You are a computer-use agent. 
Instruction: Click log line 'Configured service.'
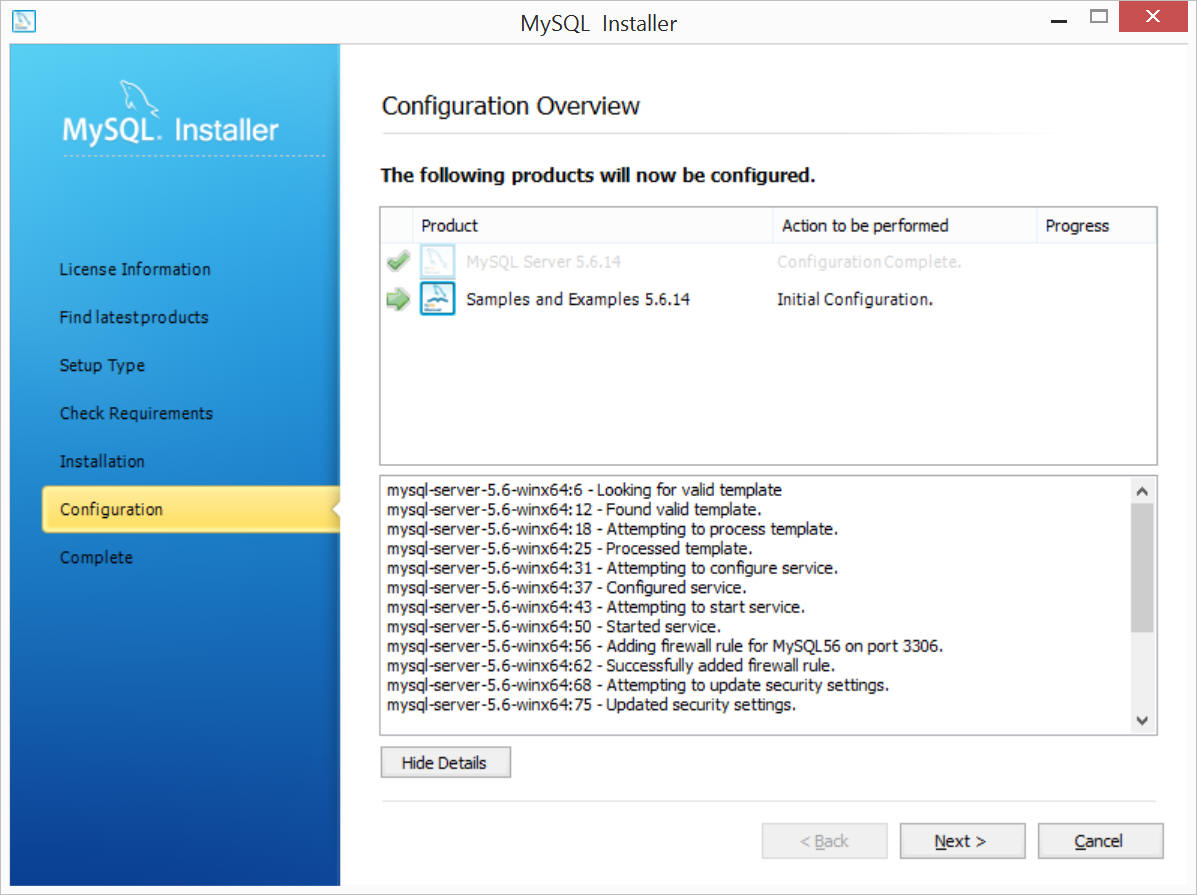[566, 587]
